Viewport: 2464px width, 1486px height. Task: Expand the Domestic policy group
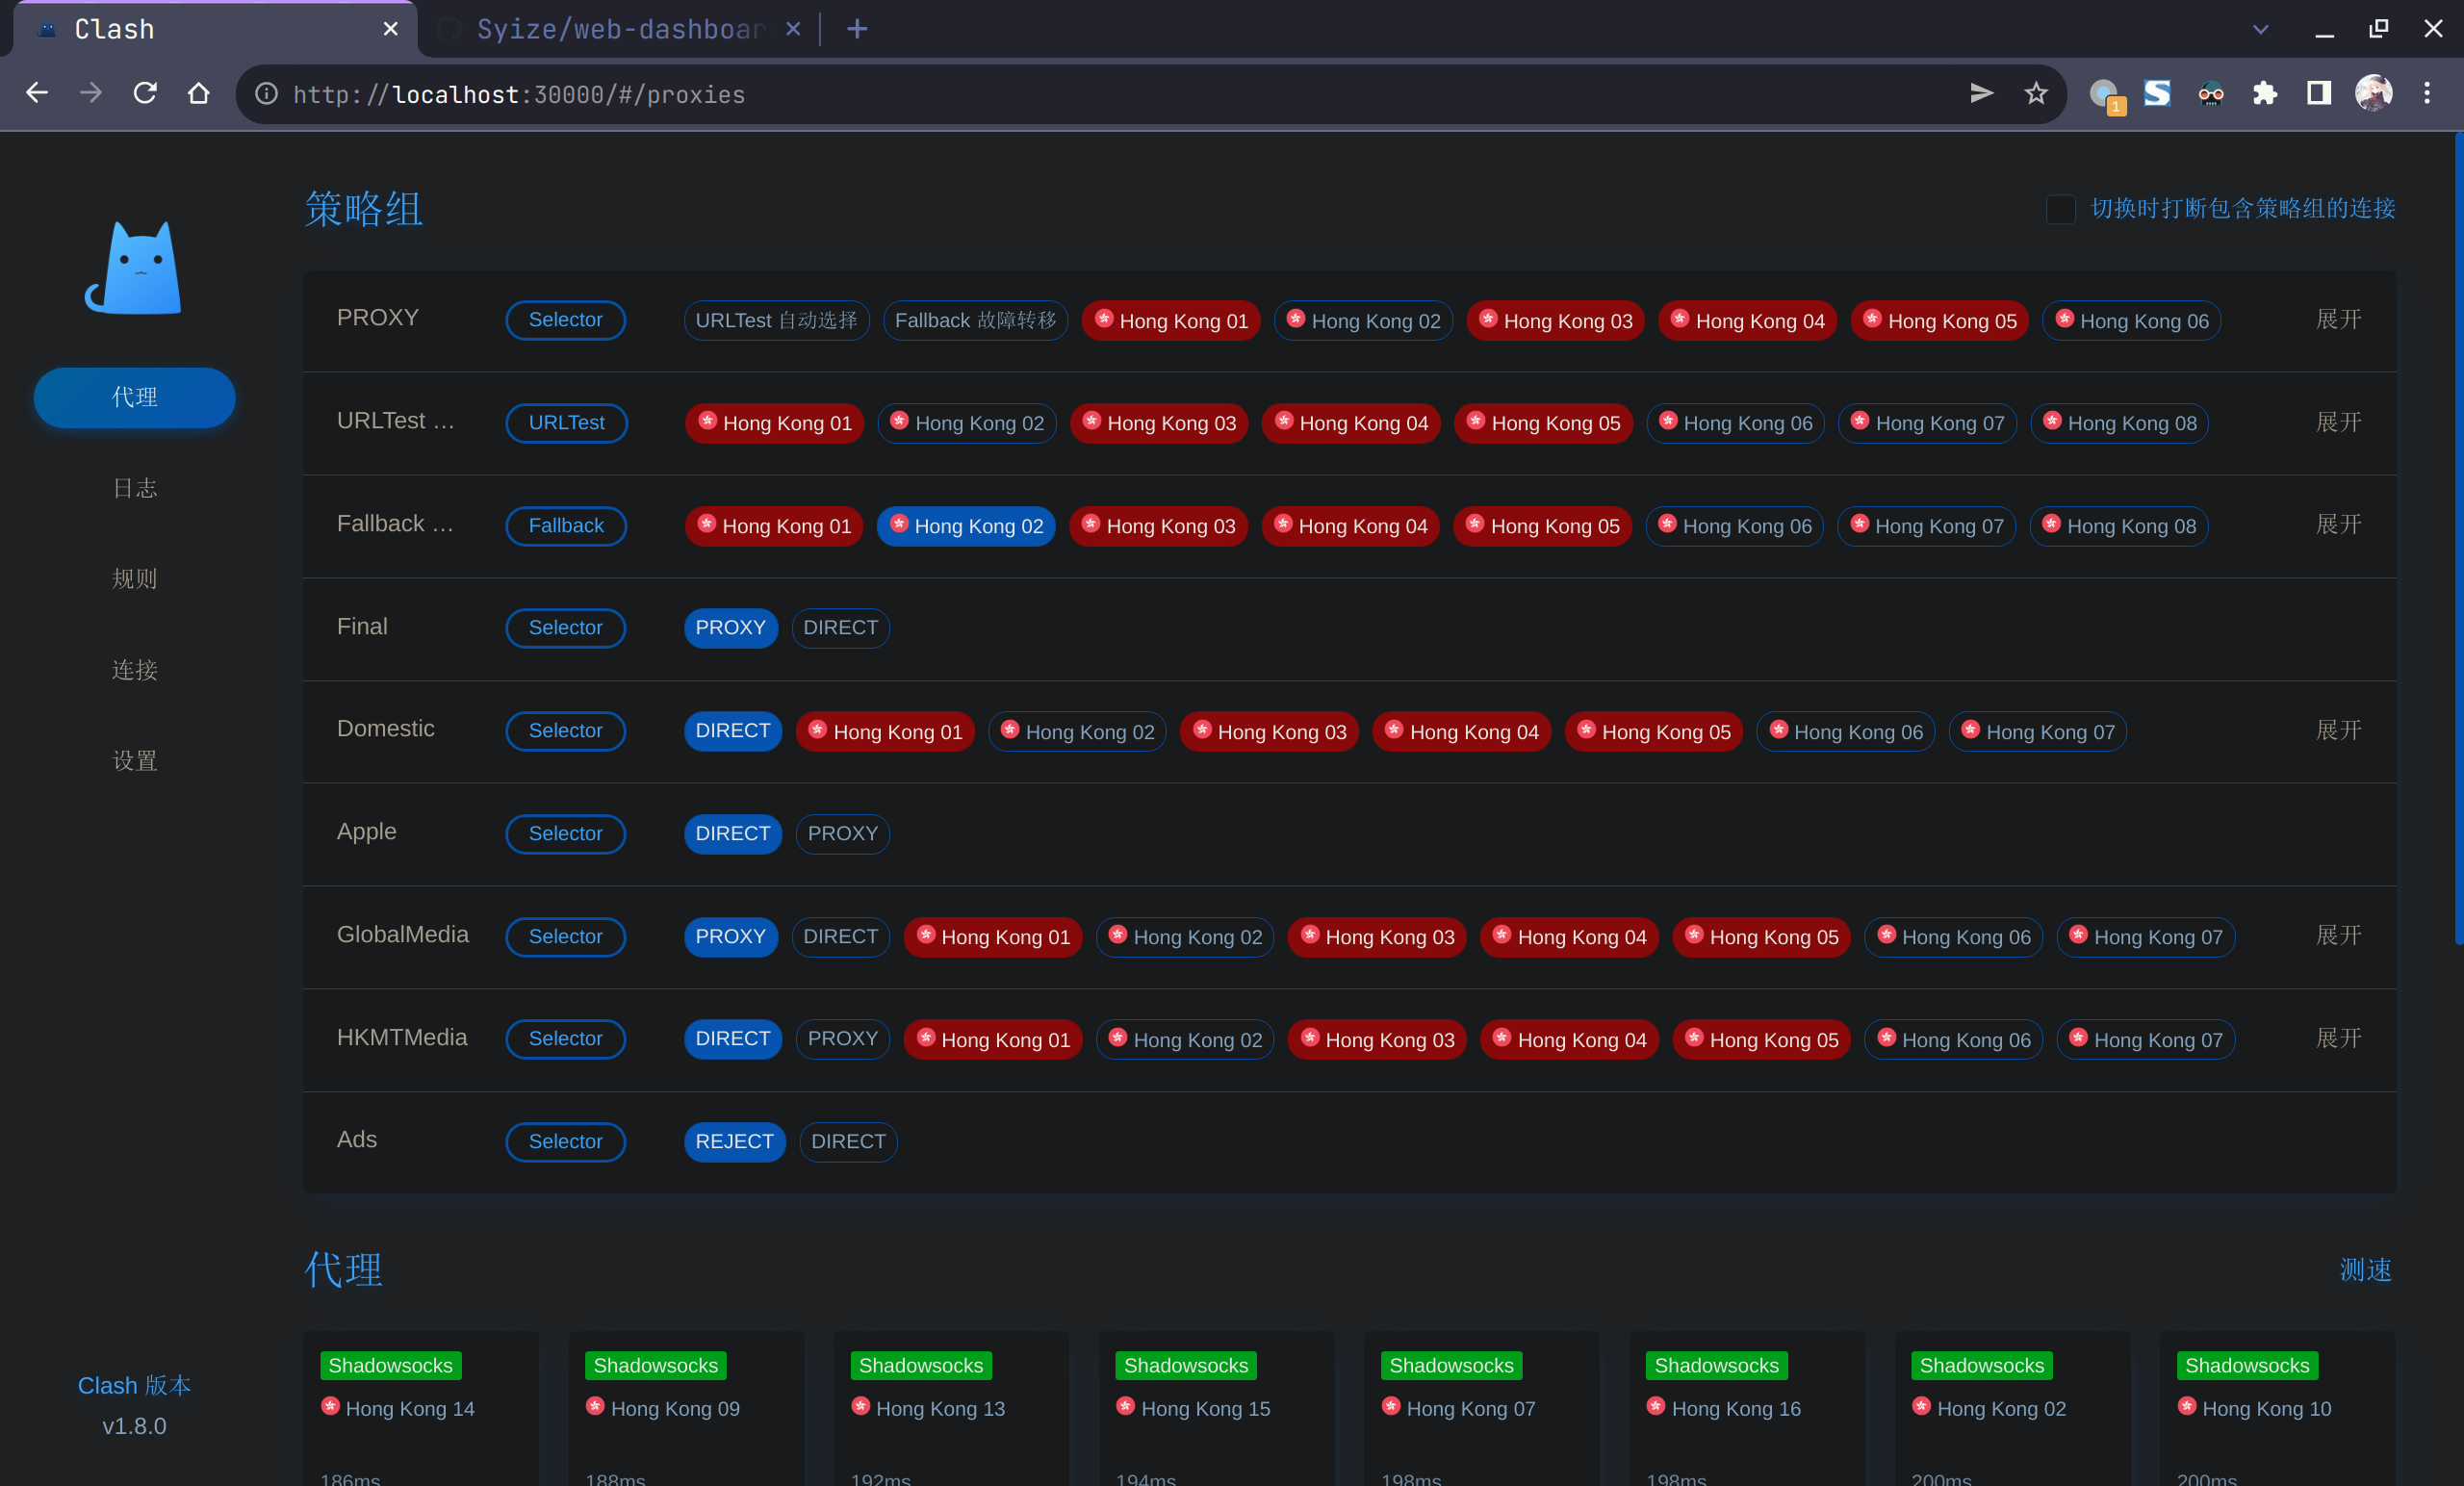pyautogui.click(x=2338, y=731)
